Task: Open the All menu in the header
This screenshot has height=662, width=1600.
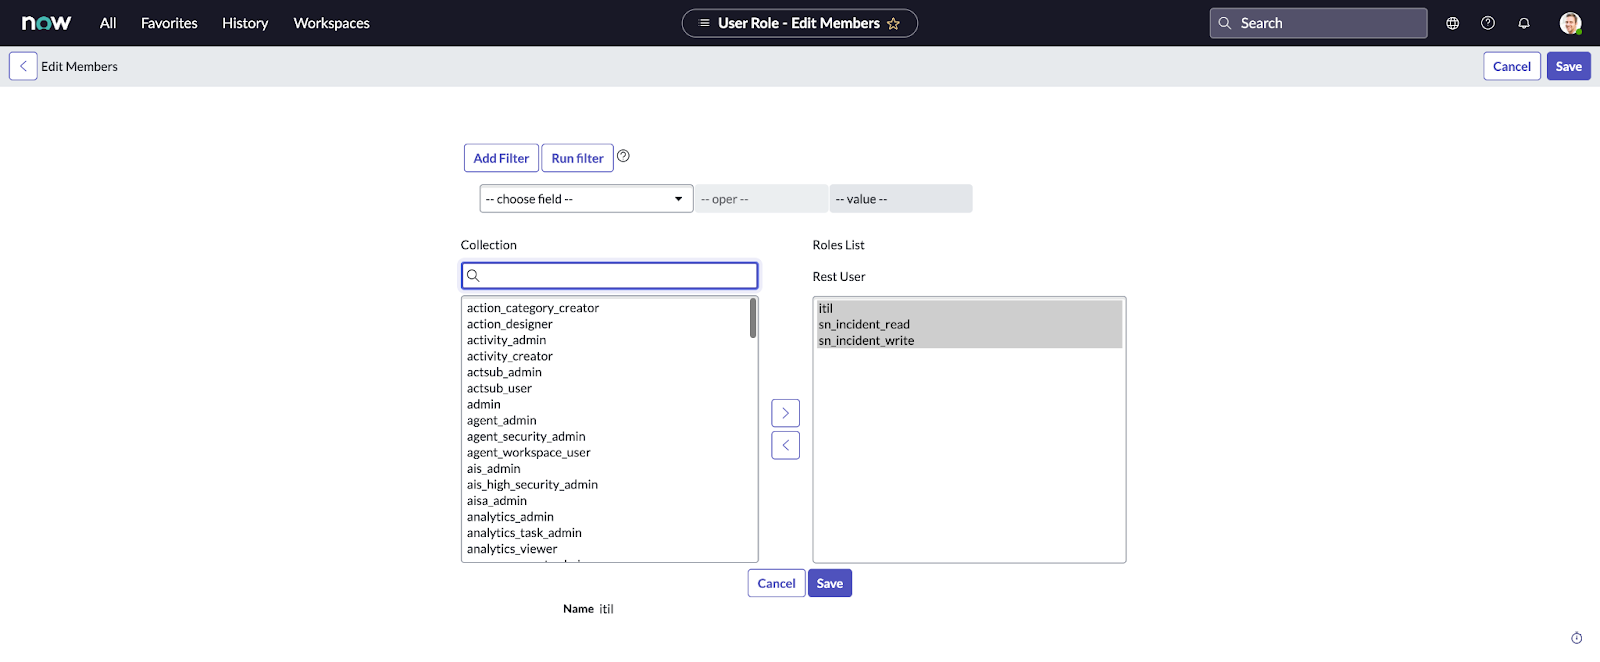Action: [x=108, y=23]
